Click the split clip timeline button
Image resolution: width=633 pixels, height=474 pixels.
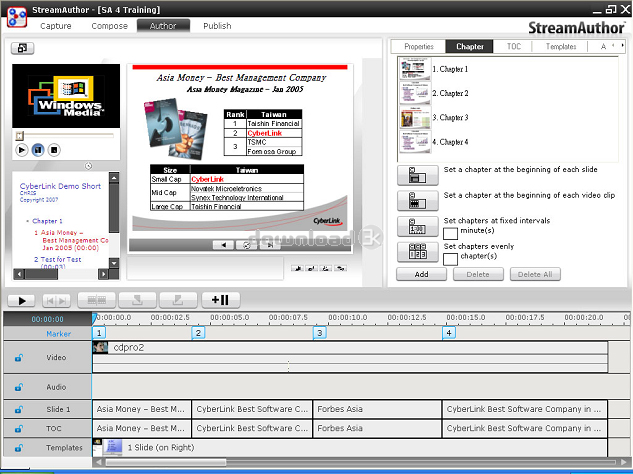click(x=96, y=300)
